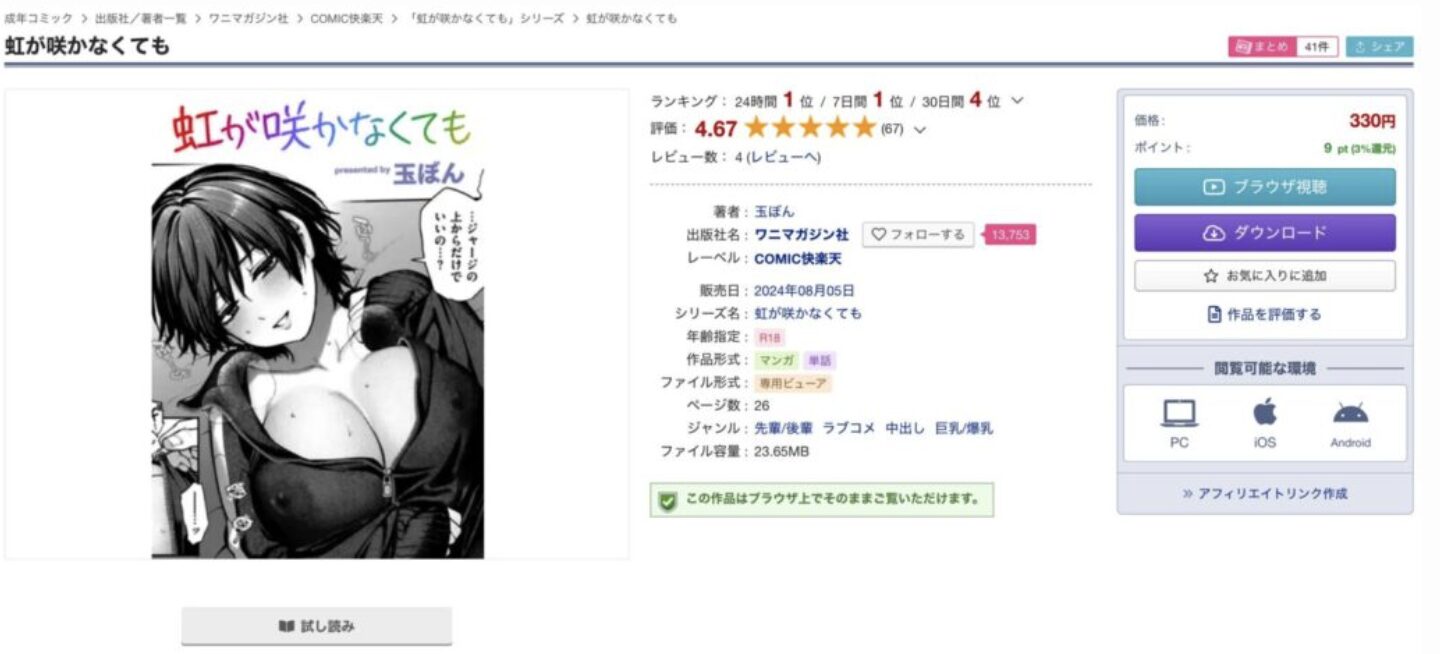Screen dimensions: 1440x654
Task: Open the まとめ collection button
Action: pos(1283,47)
